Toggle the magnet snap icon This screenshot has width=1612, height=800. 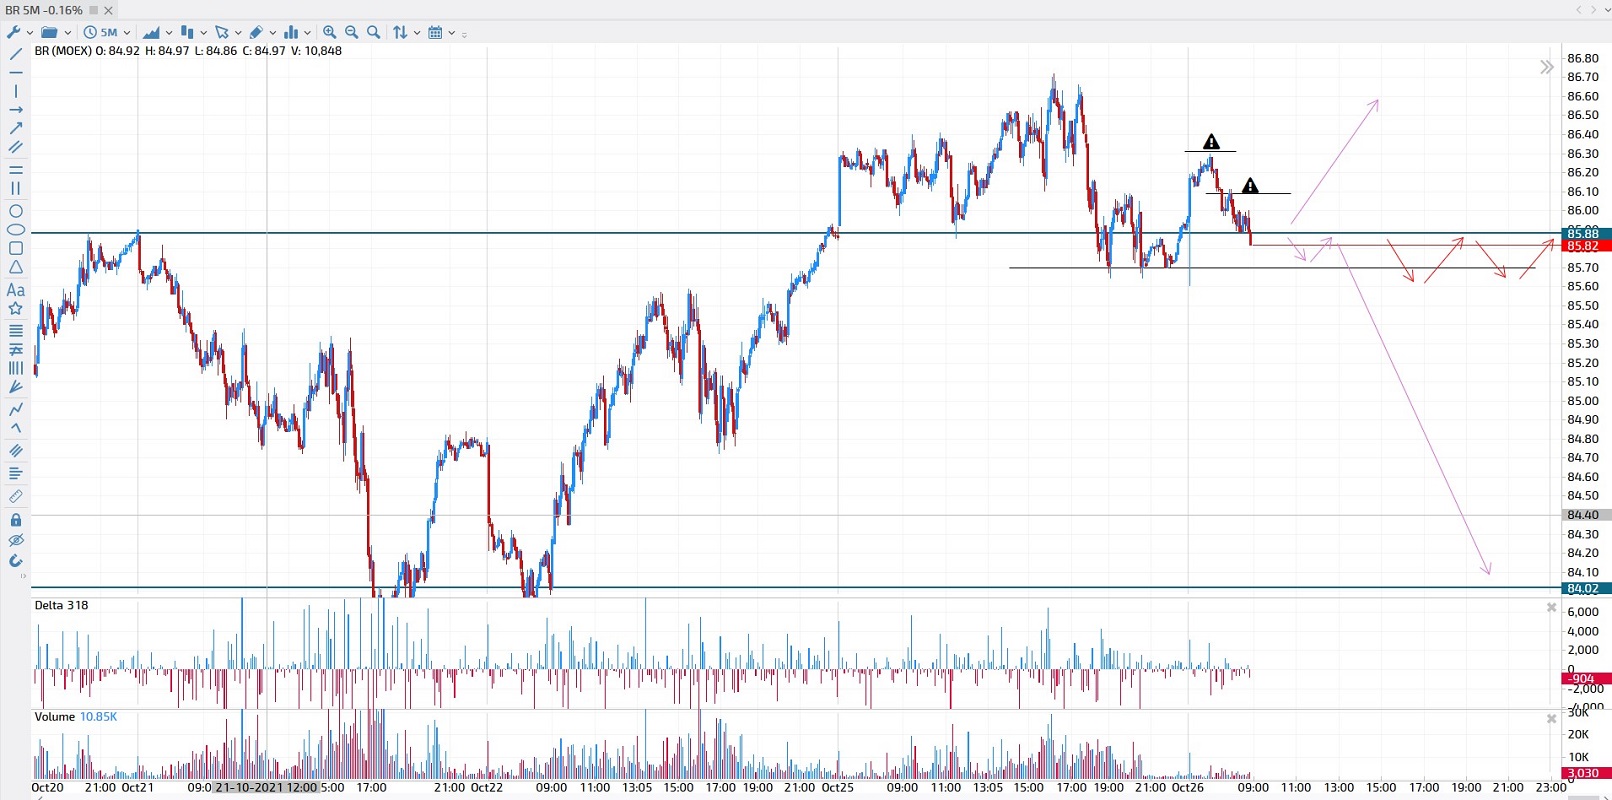click(x=15, y=561)
